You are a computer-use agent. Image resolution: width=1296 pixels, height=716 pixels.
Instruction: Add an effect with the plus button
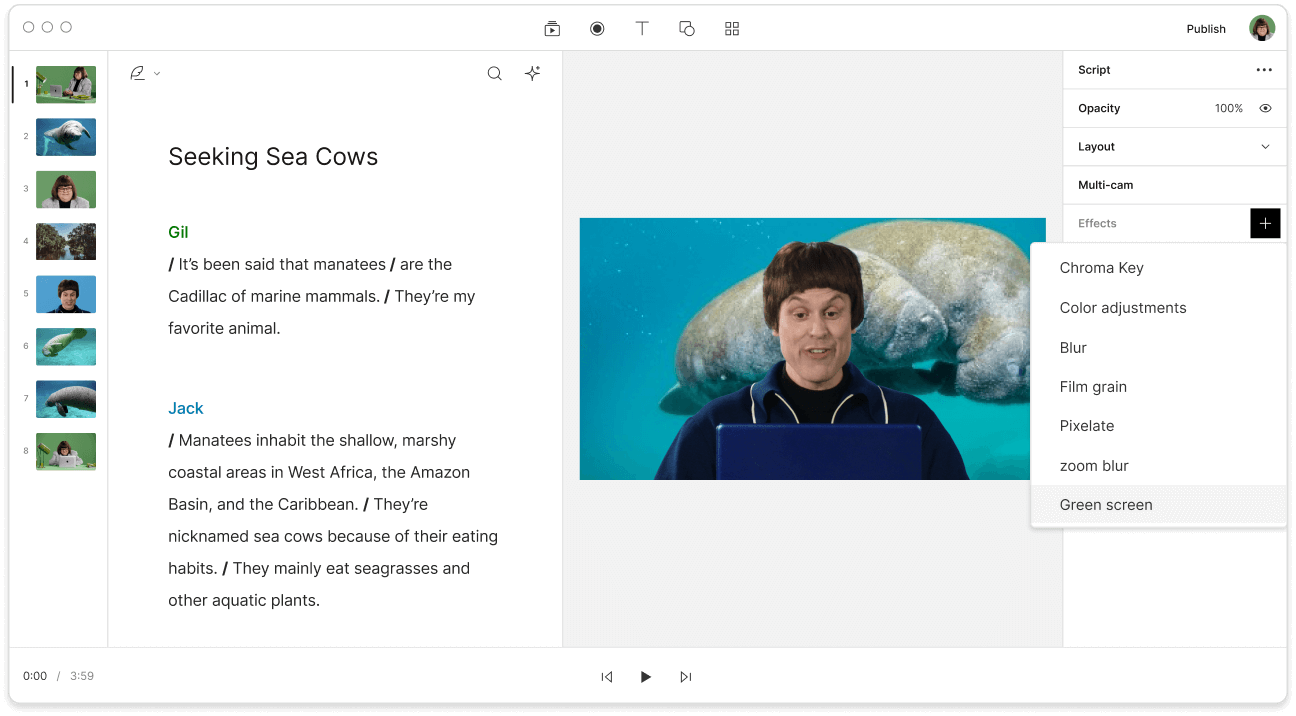point(1265,223)
